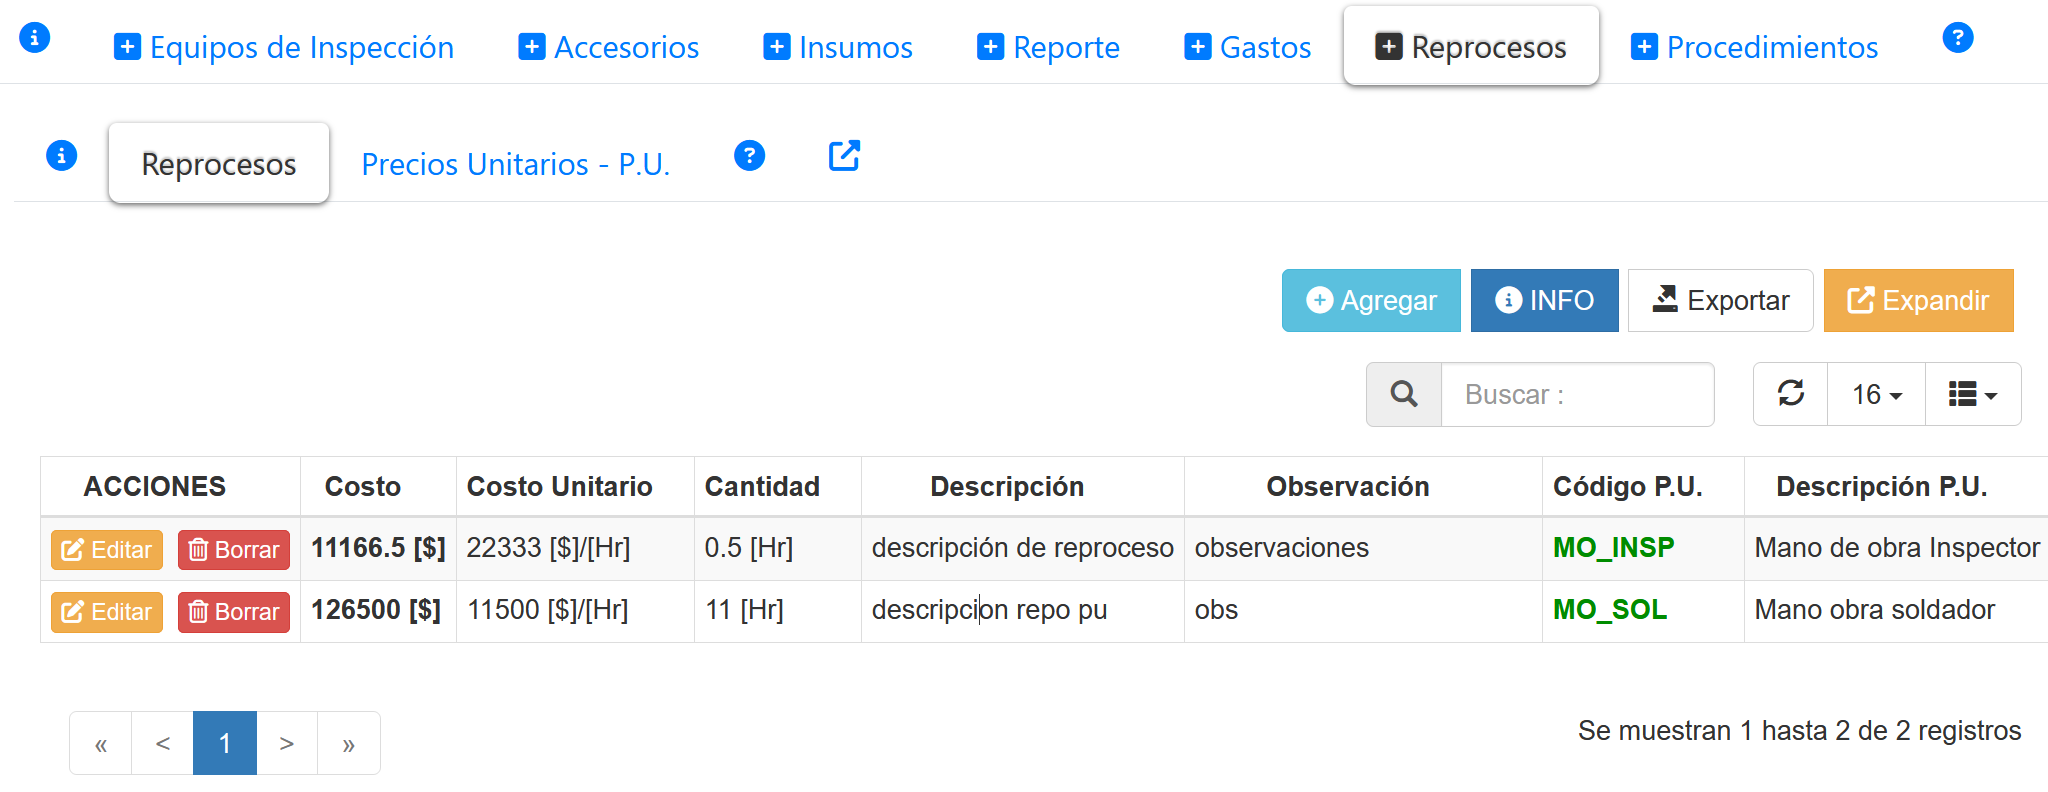Image resolution: width=2048 pixels, height=792 pixels.
Task: Click the magnifying glass search icon
Action: (x=1404, y=395)
